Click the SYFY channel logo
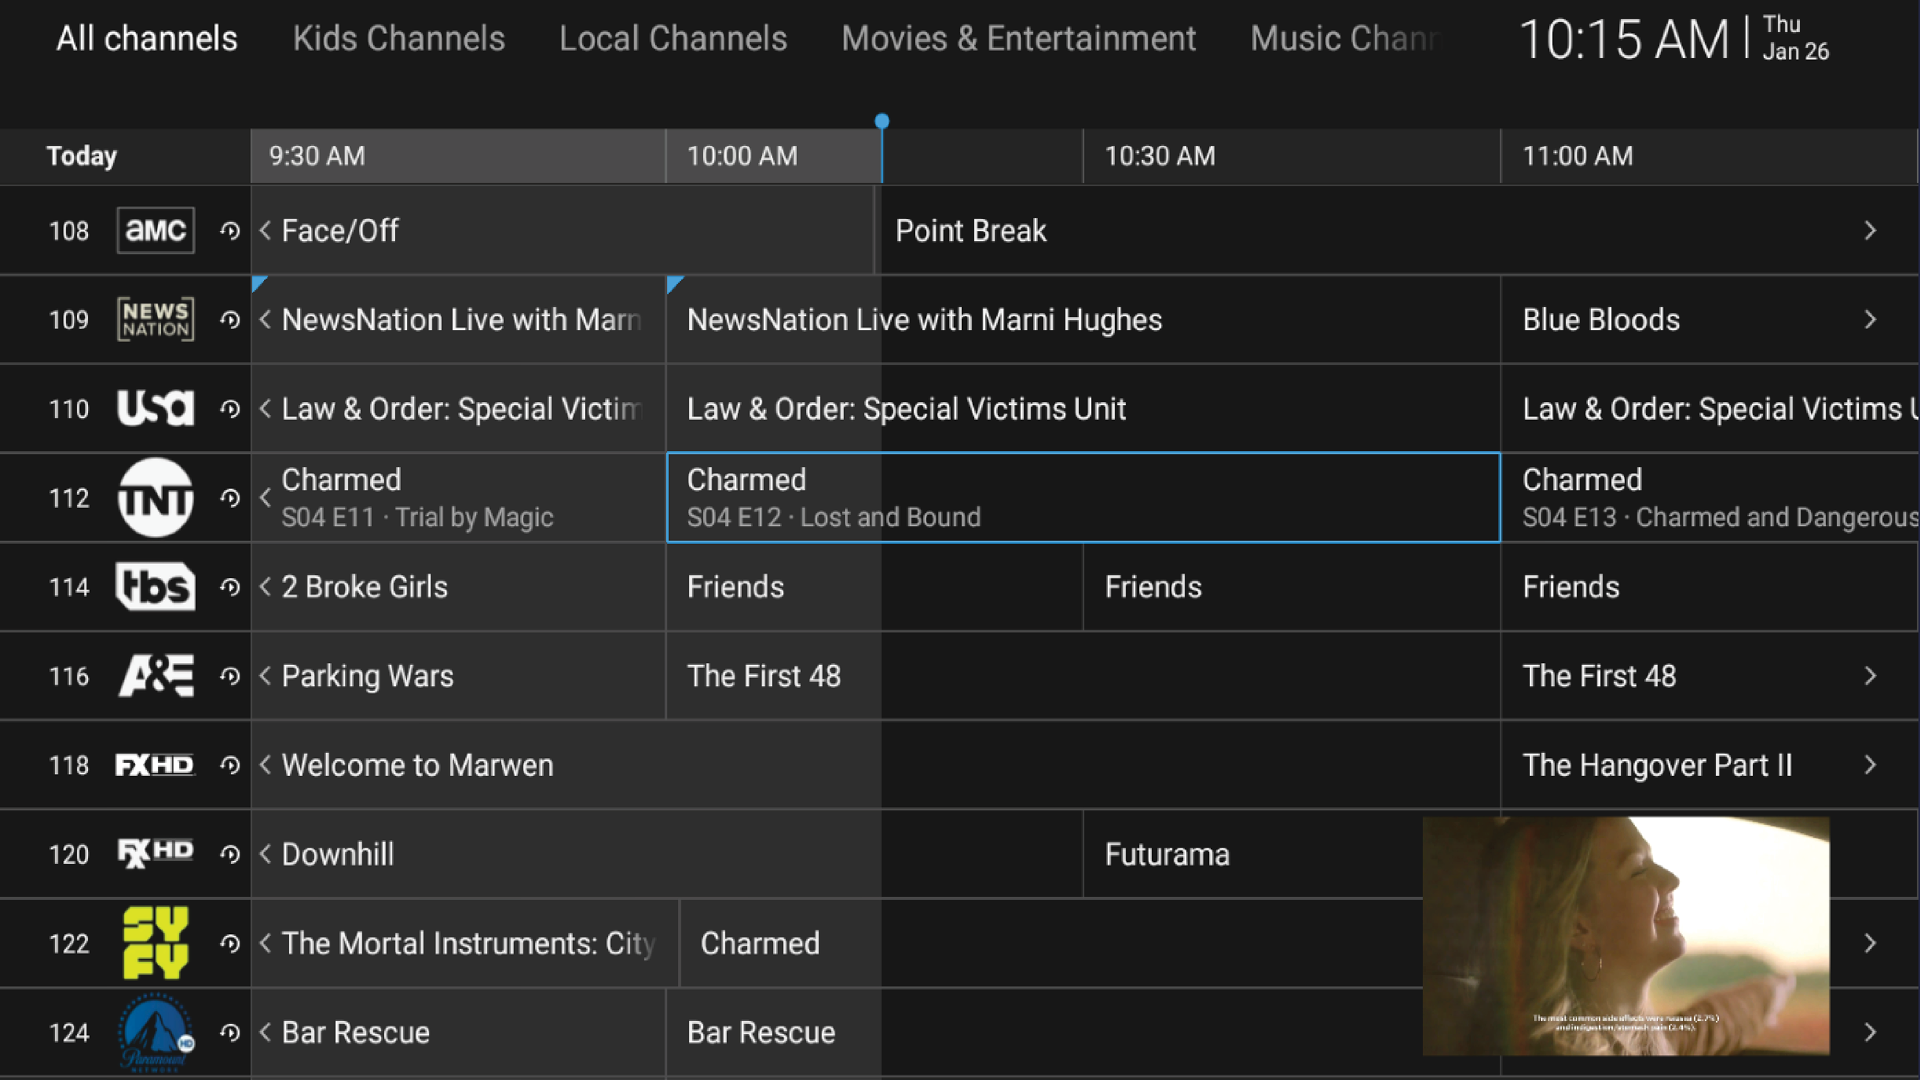Image resolution: width=1920 pixels, height=1080 pixels. (x=155, y=943)
